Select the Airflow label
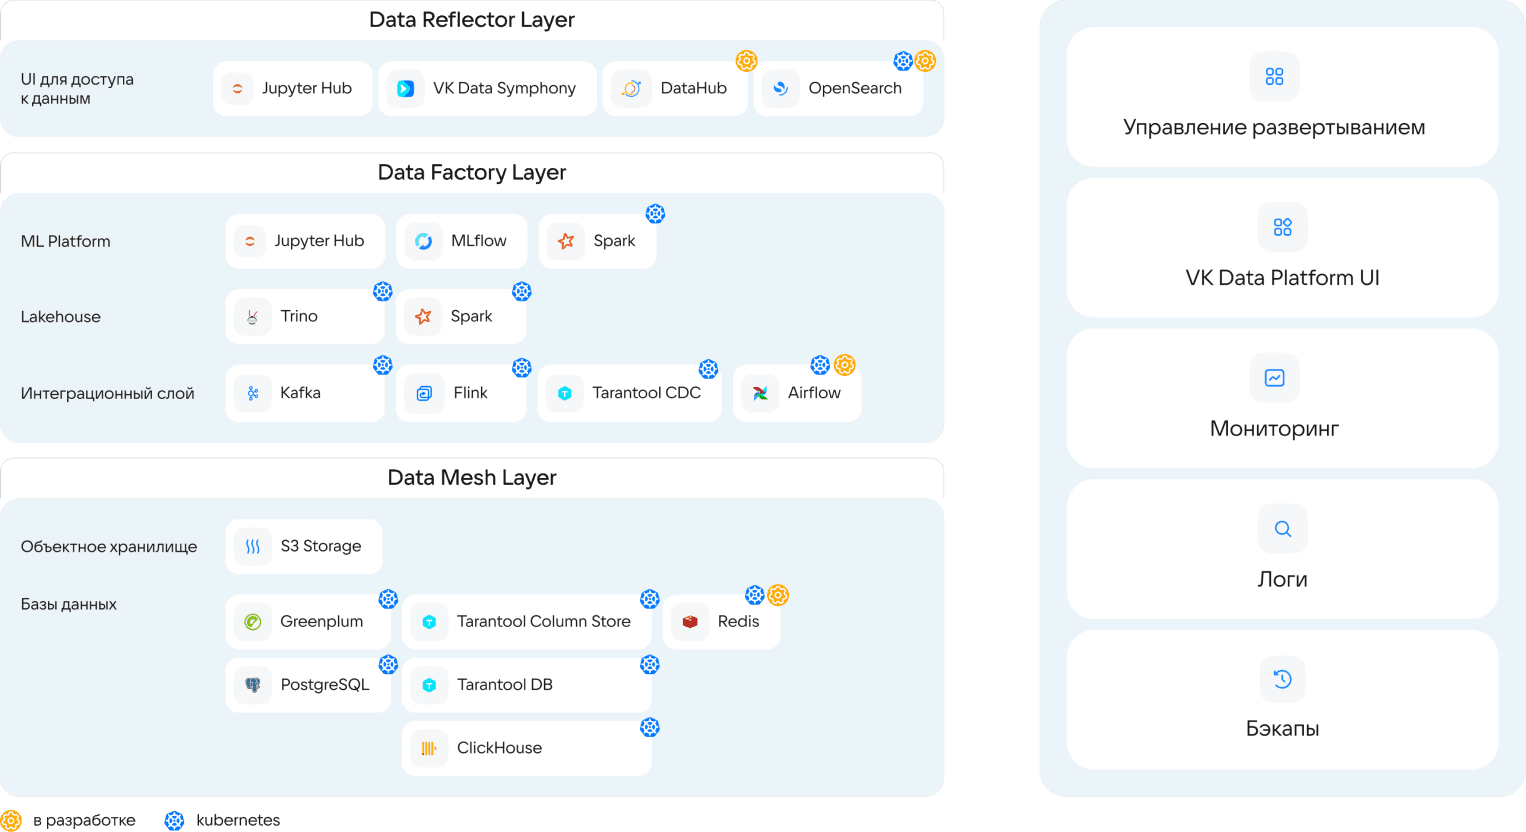The height and width of the screenshot is (832, 1526). [814, 393]
